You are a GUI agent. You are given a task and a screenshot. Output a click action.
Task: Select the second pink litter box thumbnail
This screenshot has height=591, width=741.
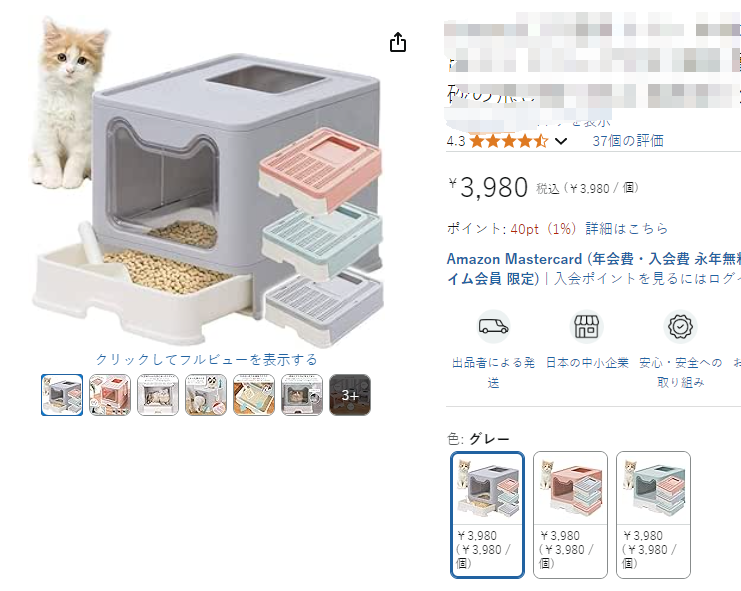[110, 395]
